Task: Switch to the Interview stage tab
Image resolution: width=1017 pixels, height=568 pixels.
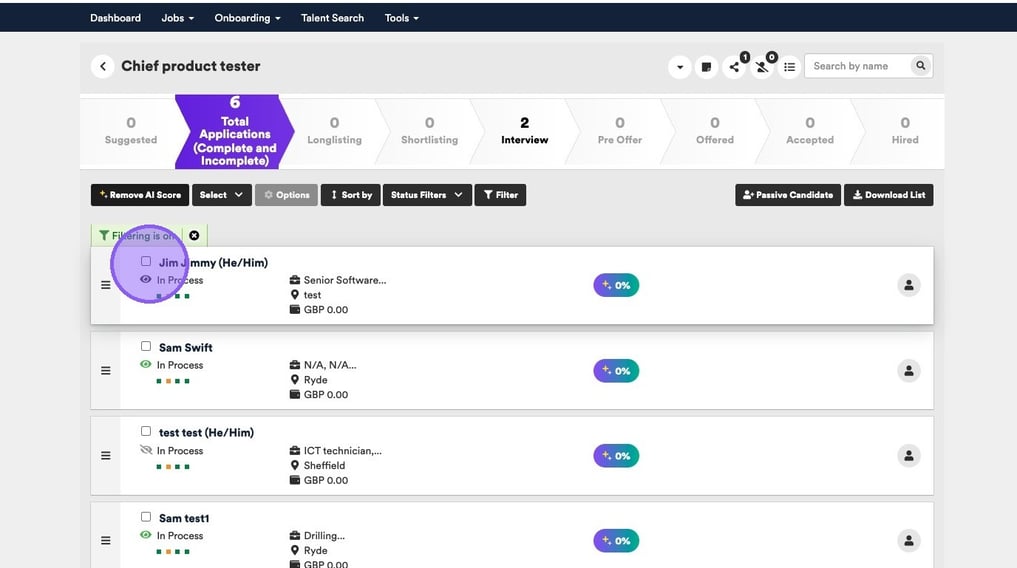Action: click(x=524, y=131)
